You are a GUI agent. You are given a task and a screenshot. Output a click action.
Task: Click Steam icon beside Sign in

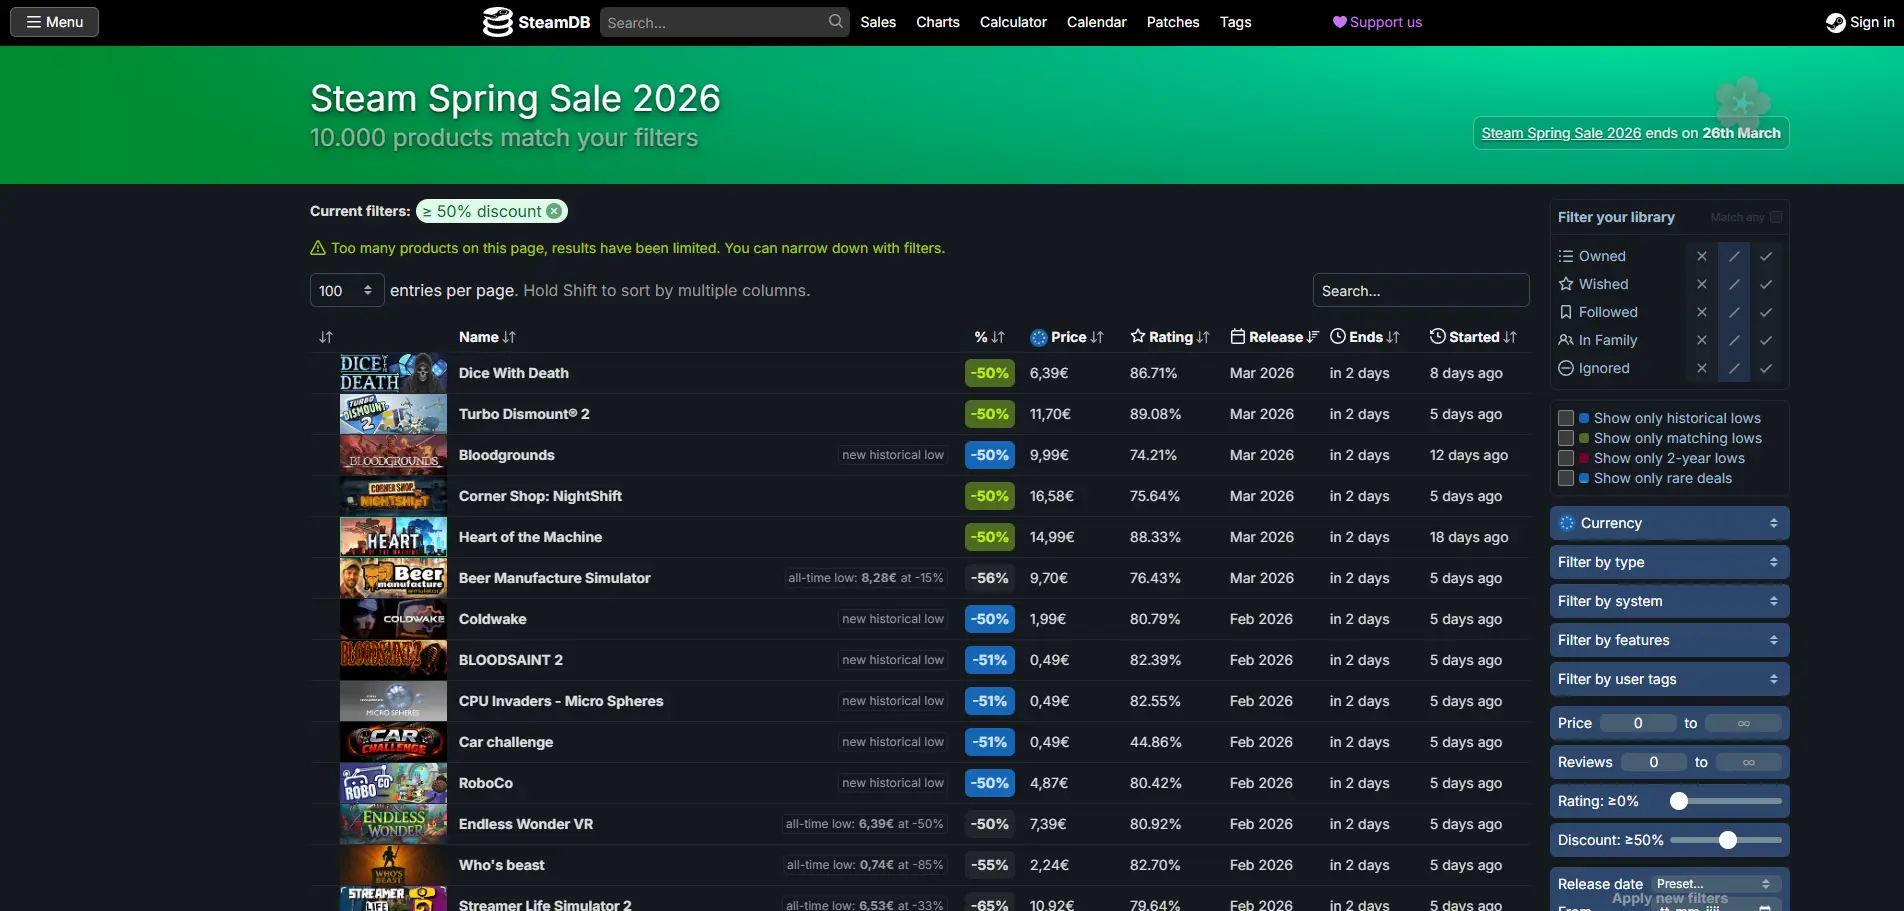click(x=1835, y=22)
